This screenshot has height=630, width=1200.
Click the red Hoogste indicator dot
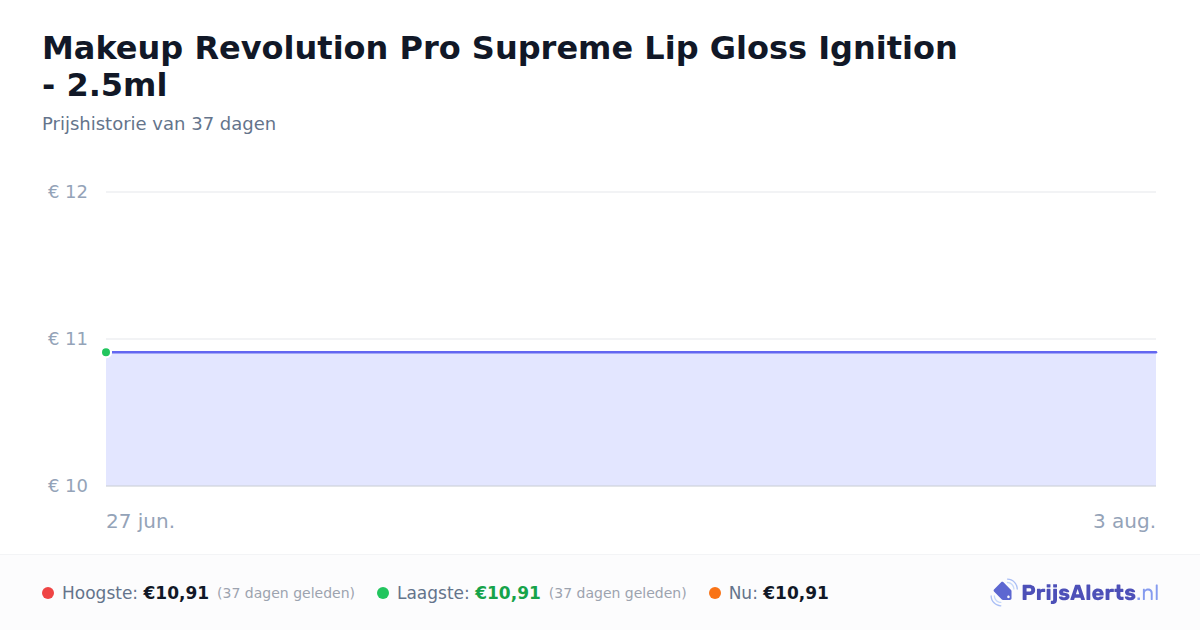(48, 593)
